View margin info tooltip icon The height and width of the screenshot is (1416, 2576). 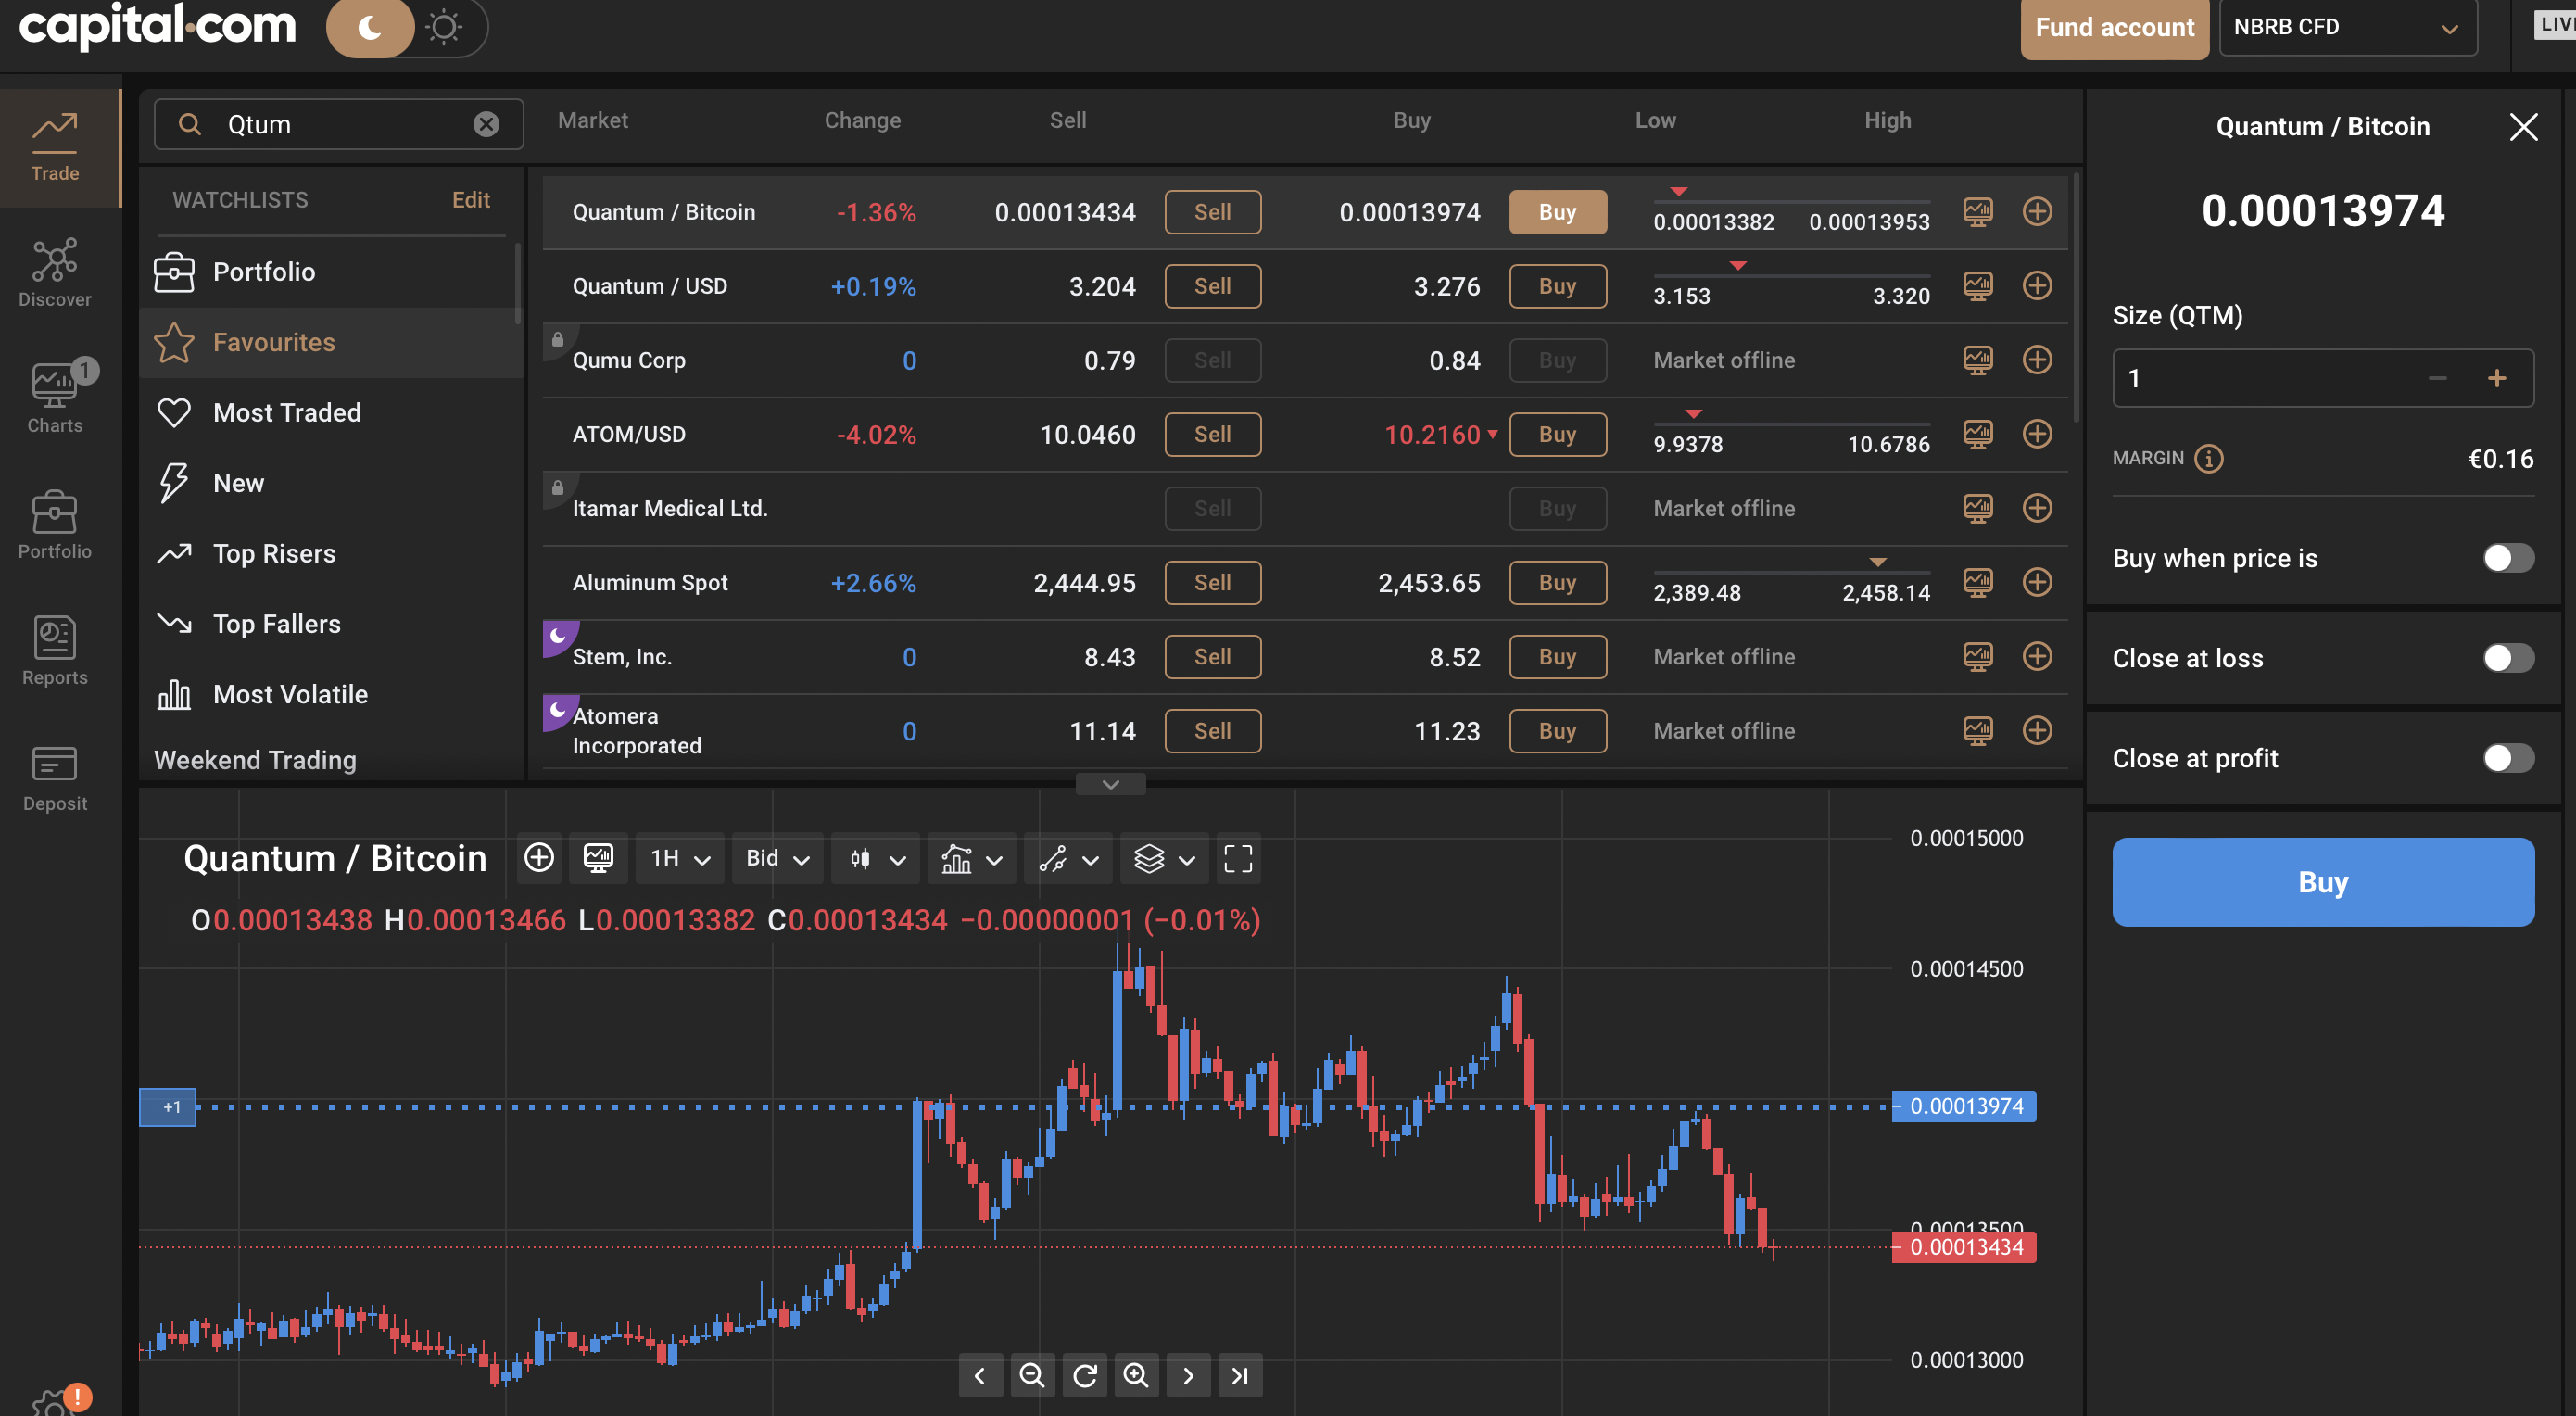(x=2209, y=458)
